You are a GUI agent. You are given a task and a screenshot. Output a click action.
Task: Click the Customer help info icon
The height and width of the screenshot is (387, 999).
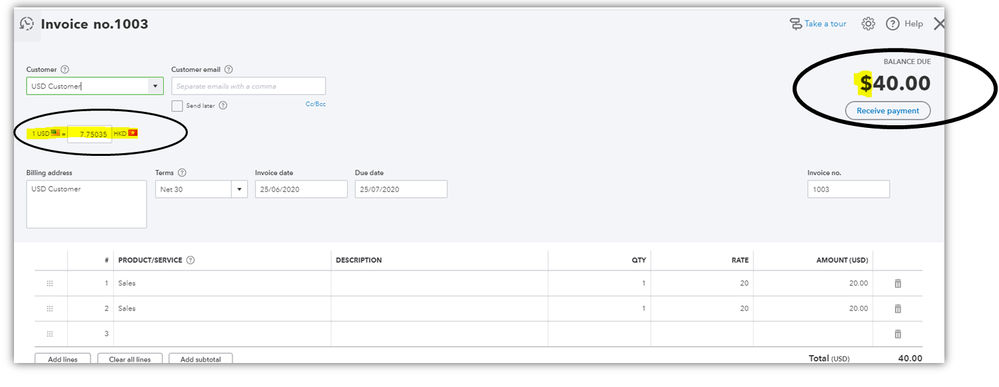click(65, 69)
